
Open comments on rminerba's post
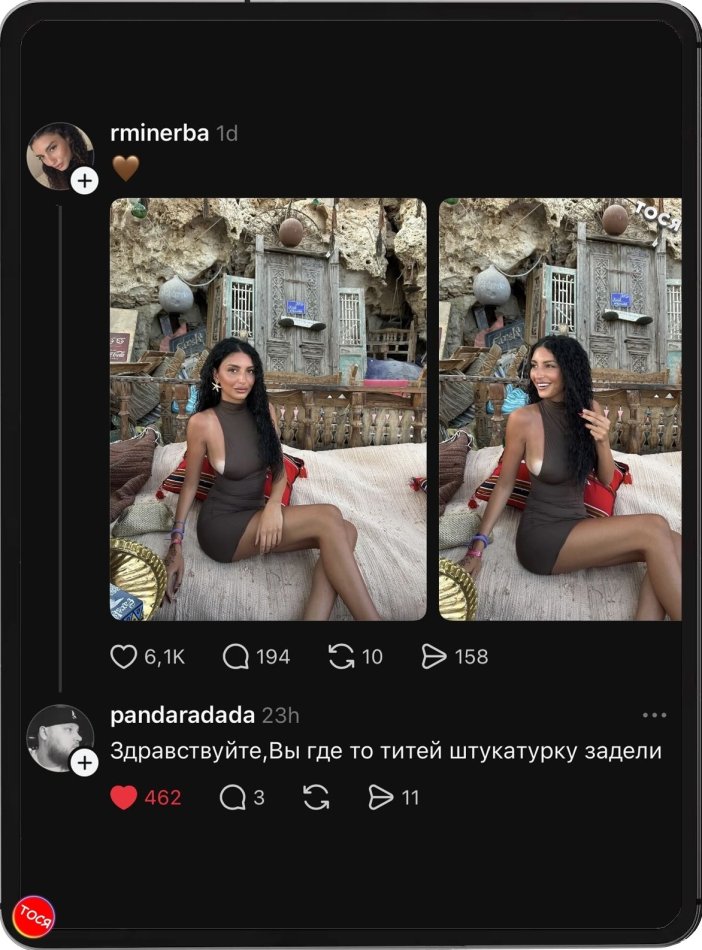pyautogui.click(x=236, y=657)
